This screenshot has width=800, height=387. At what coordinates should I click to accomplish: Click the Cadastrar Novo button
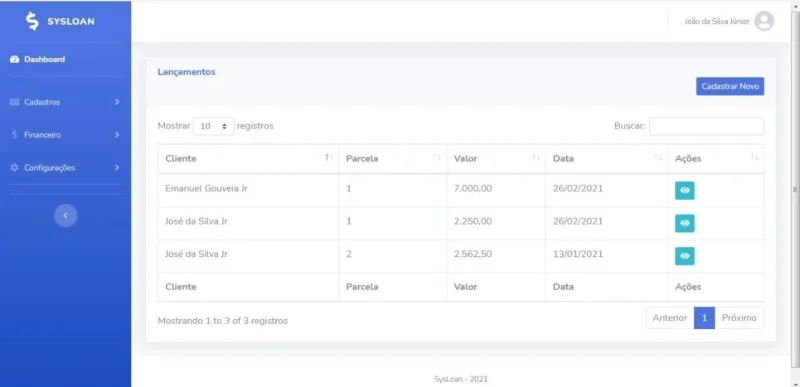(x=730, y=86)
